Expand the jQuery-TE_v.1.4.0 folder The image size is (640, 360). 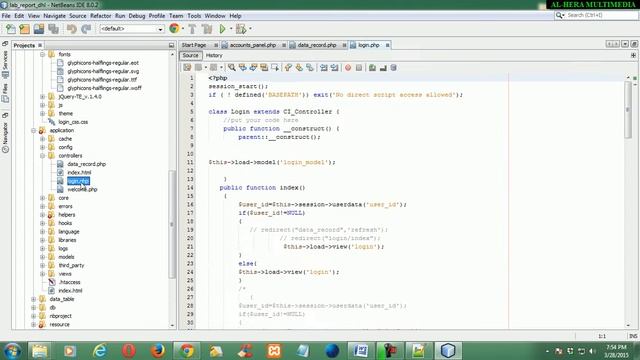[x=42, y=97]
